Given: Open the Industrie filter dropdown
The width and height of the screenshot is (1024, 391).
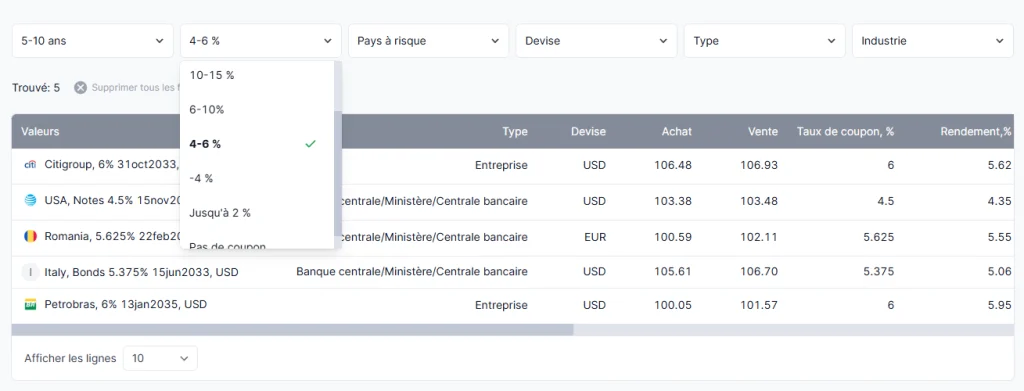Looking at the screenshot, I should point(933,40).
